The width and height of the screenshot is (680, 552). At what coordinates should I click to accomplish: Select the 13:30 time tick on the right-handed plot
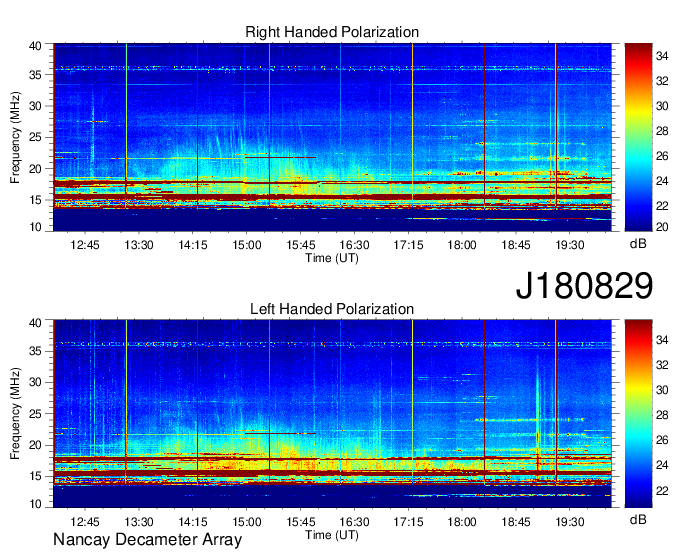139,245
